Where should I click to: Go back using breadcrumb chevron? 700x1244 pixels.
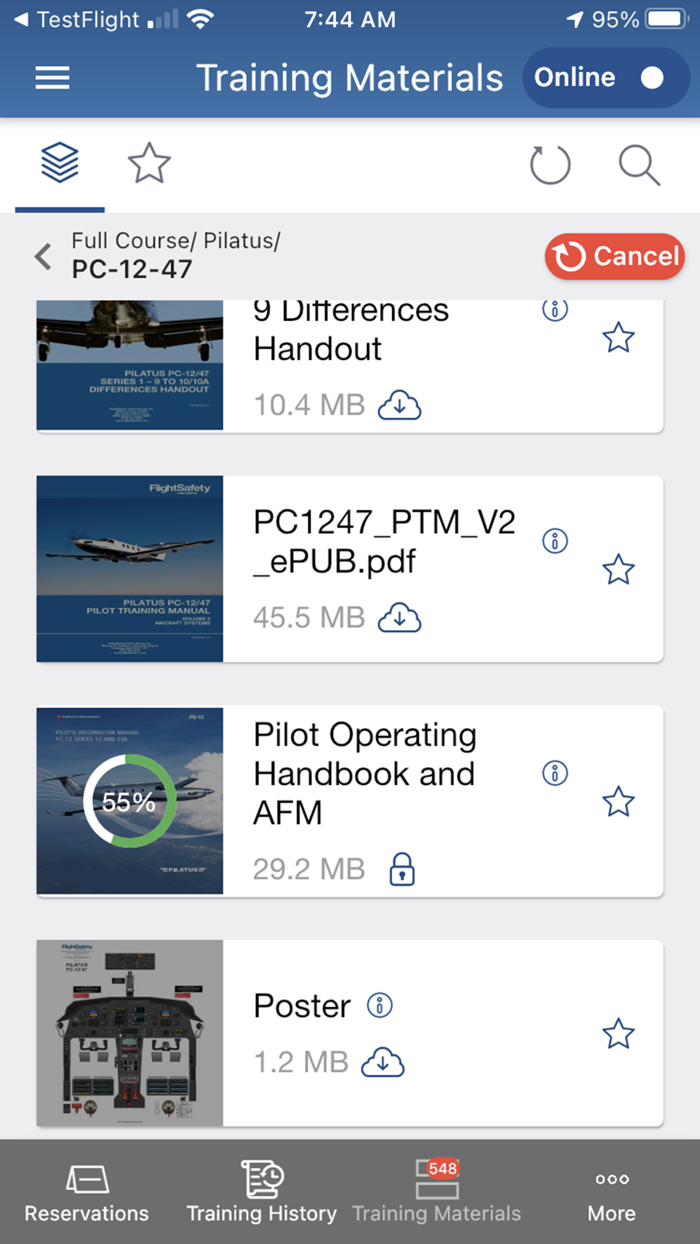(43, 257)
